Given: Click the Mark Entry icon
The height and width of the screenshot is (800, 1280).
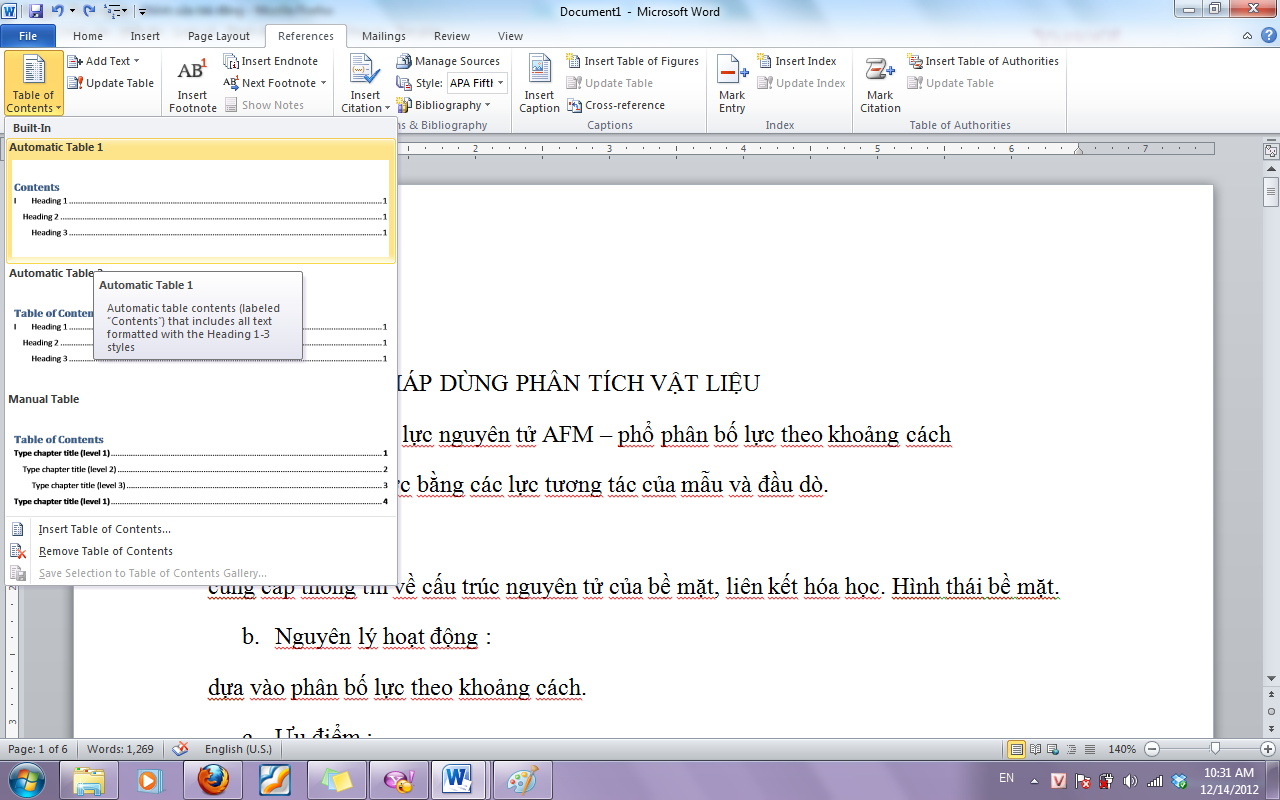Looking at the screenshot, I should (732, 83).
